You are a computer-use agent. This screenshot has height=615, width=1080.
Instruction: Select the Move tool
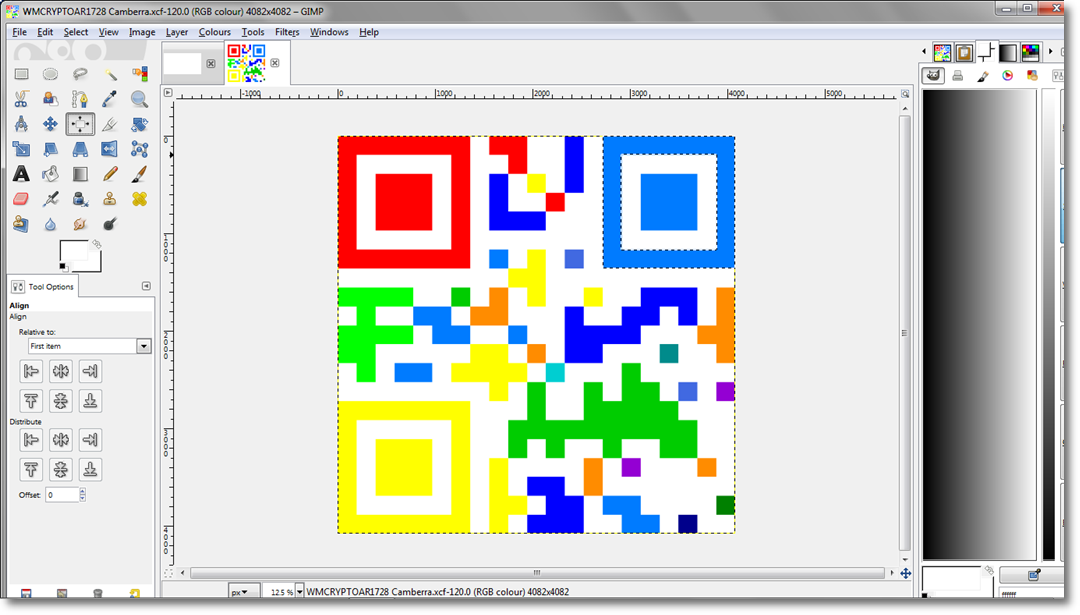(50, 124)
